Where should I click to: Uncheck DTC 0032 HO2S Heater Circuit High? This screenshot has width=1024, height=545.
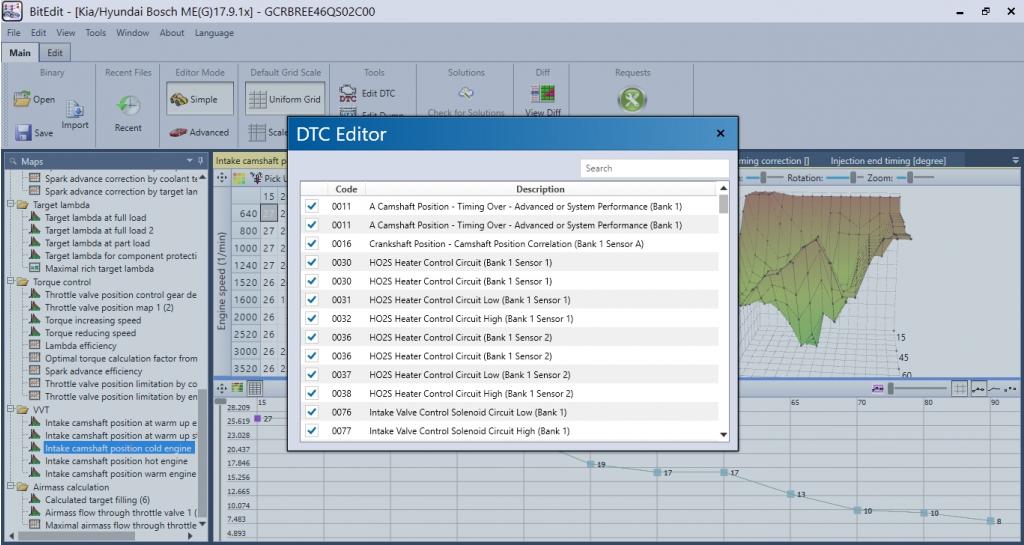click(312, 319)
